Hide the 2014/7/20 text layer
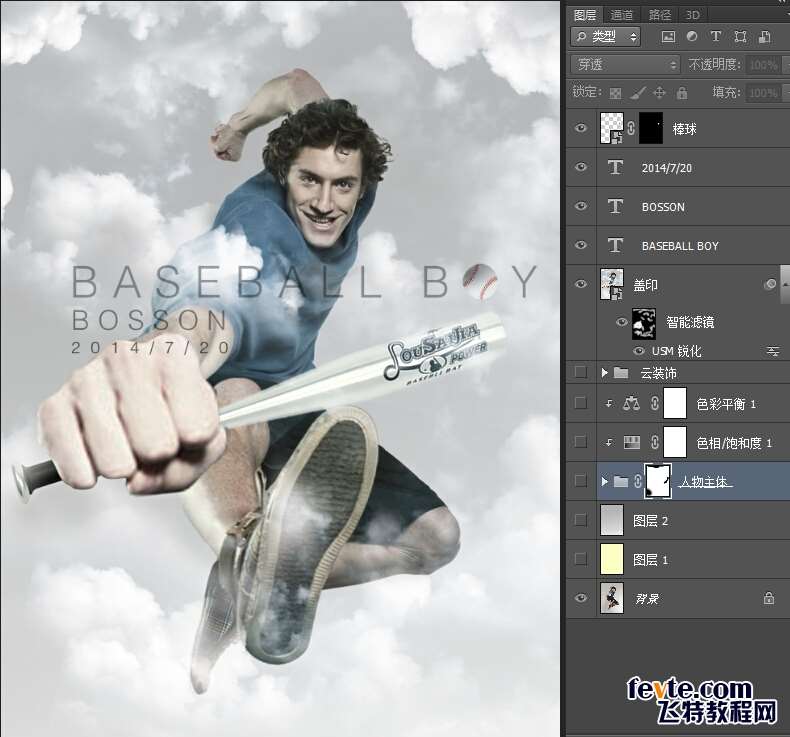This screenshot has width=790, height=737. (580, 167)
